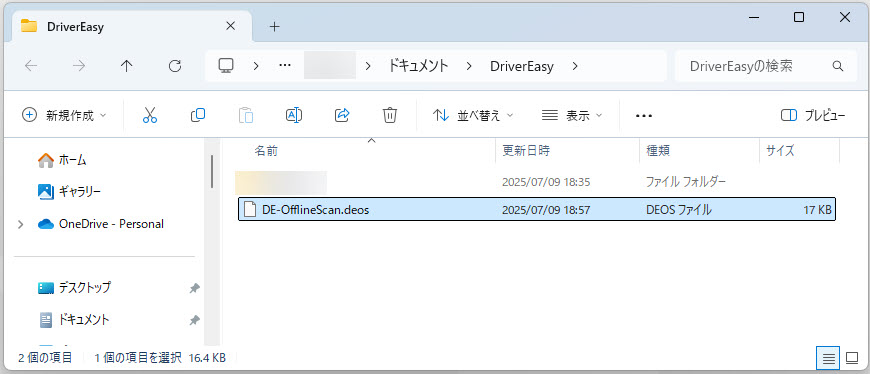The image size is (870, 374).
Task: Open a new tab with plus button
Action: (274, 27)
